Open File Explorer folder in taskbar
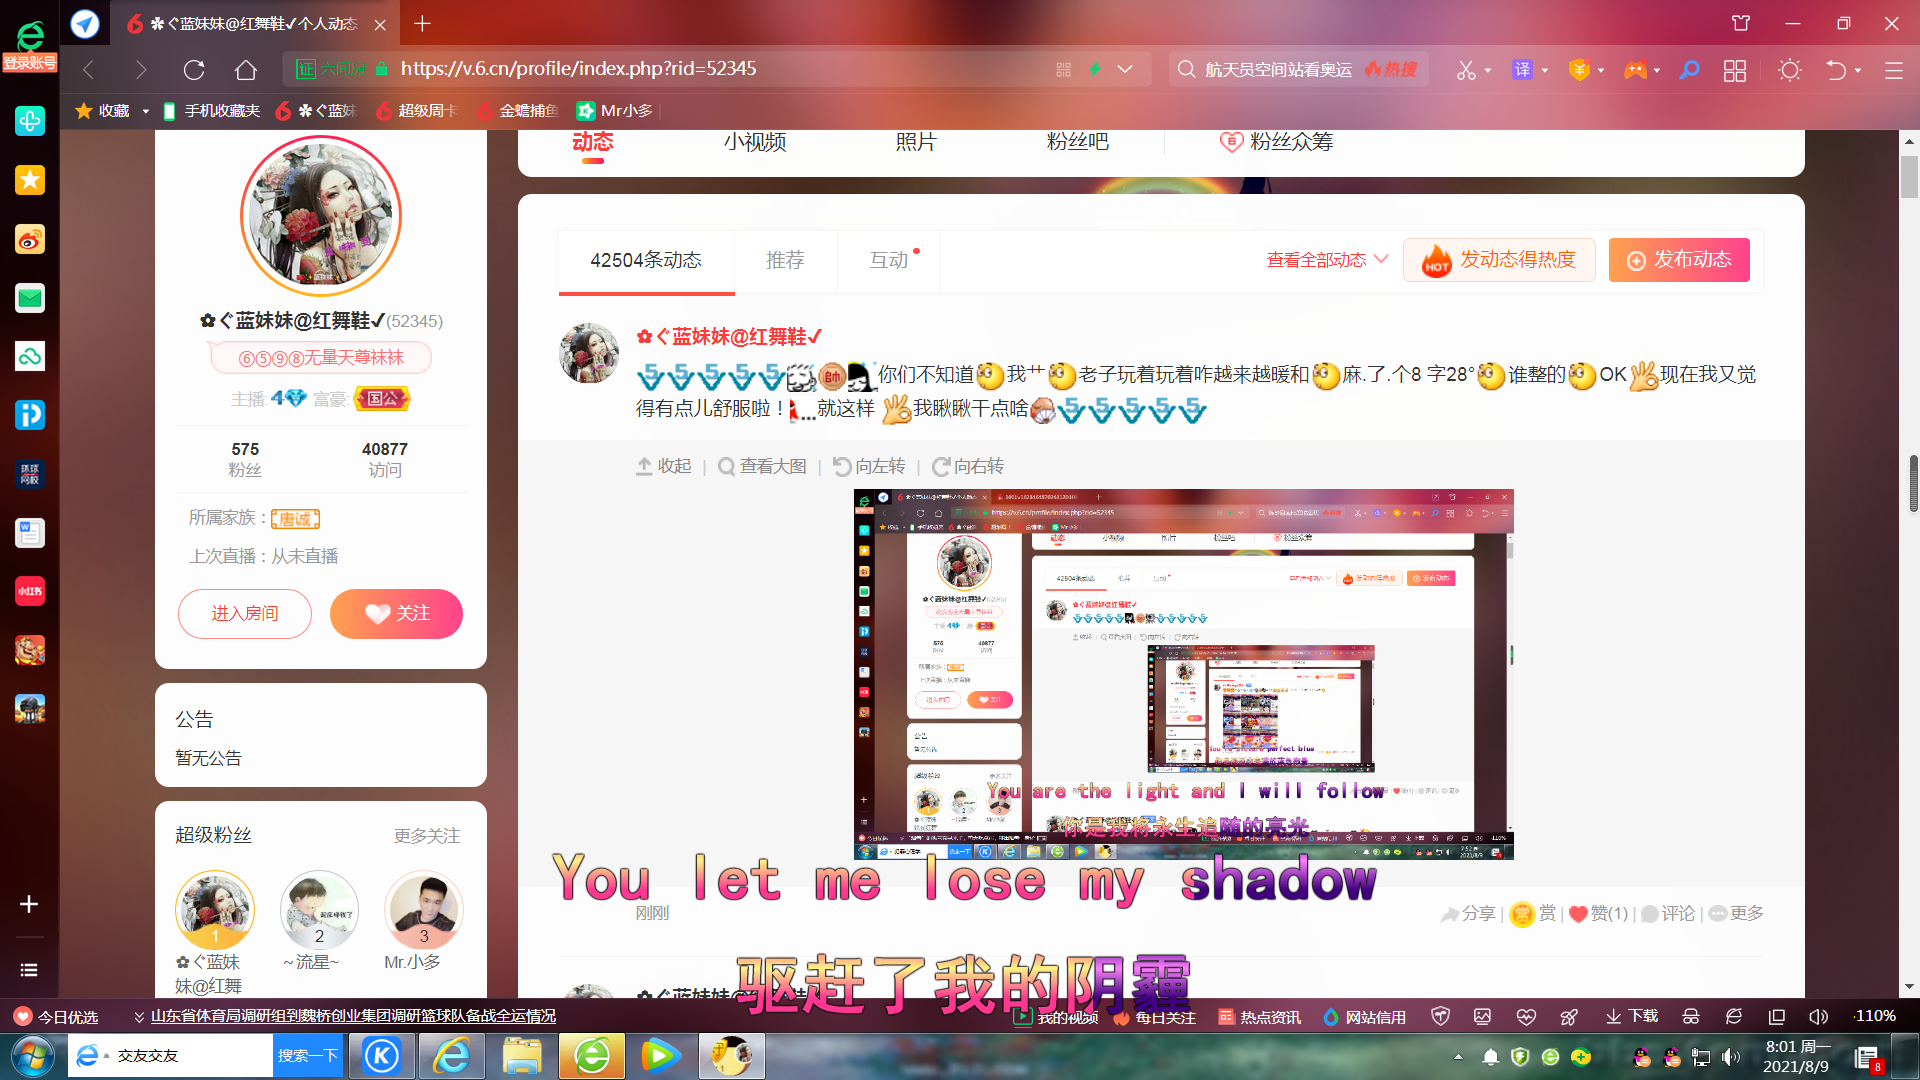The width and height of the screenshot is (1920, 1080). [x=522, y=1056]
